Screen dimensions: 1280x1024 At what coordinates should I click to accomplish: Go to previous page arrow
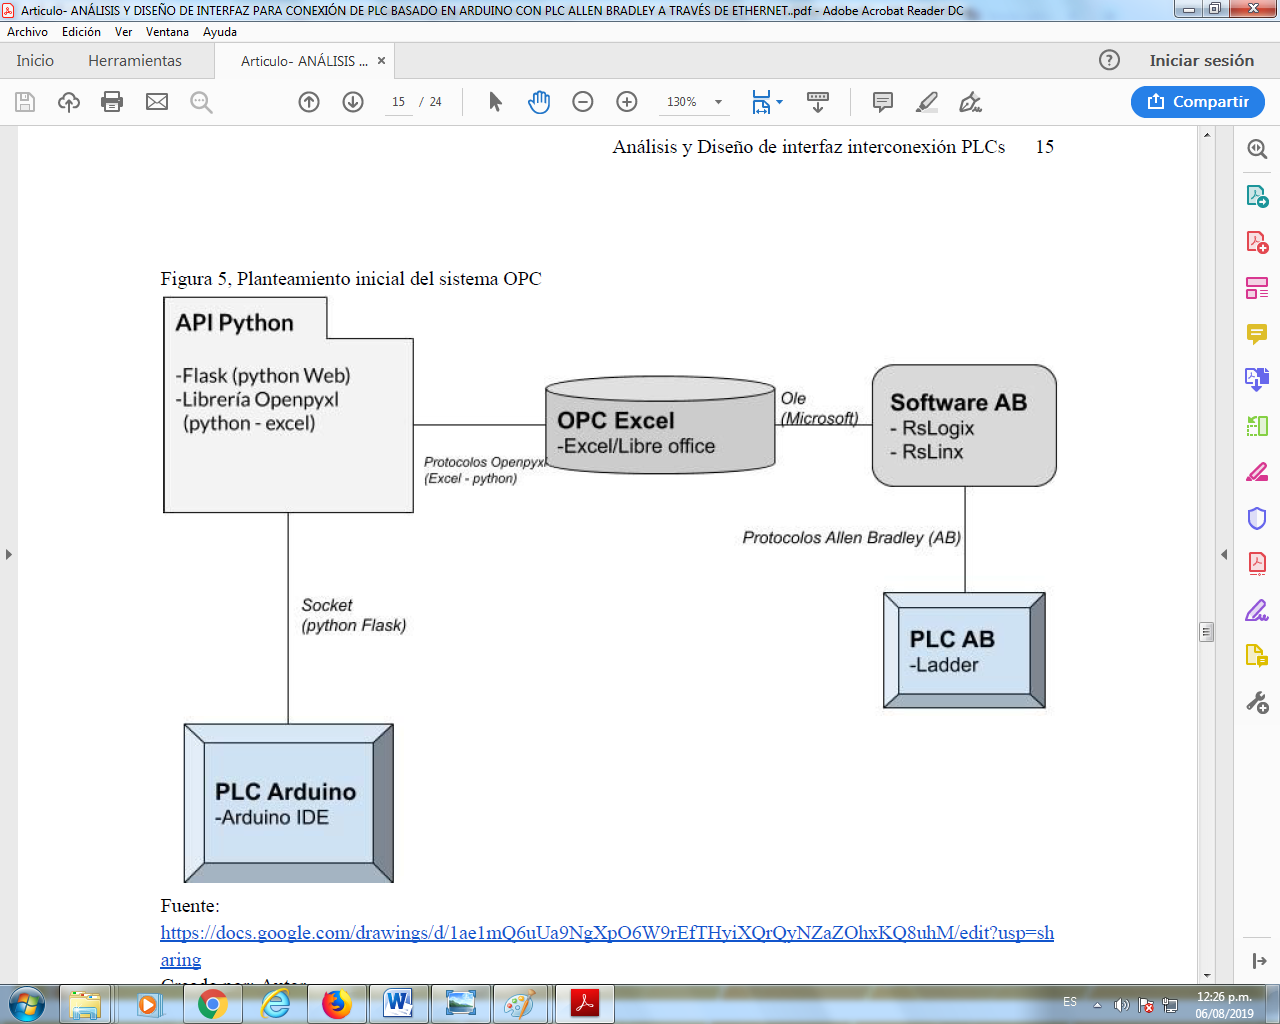point(309,102)
